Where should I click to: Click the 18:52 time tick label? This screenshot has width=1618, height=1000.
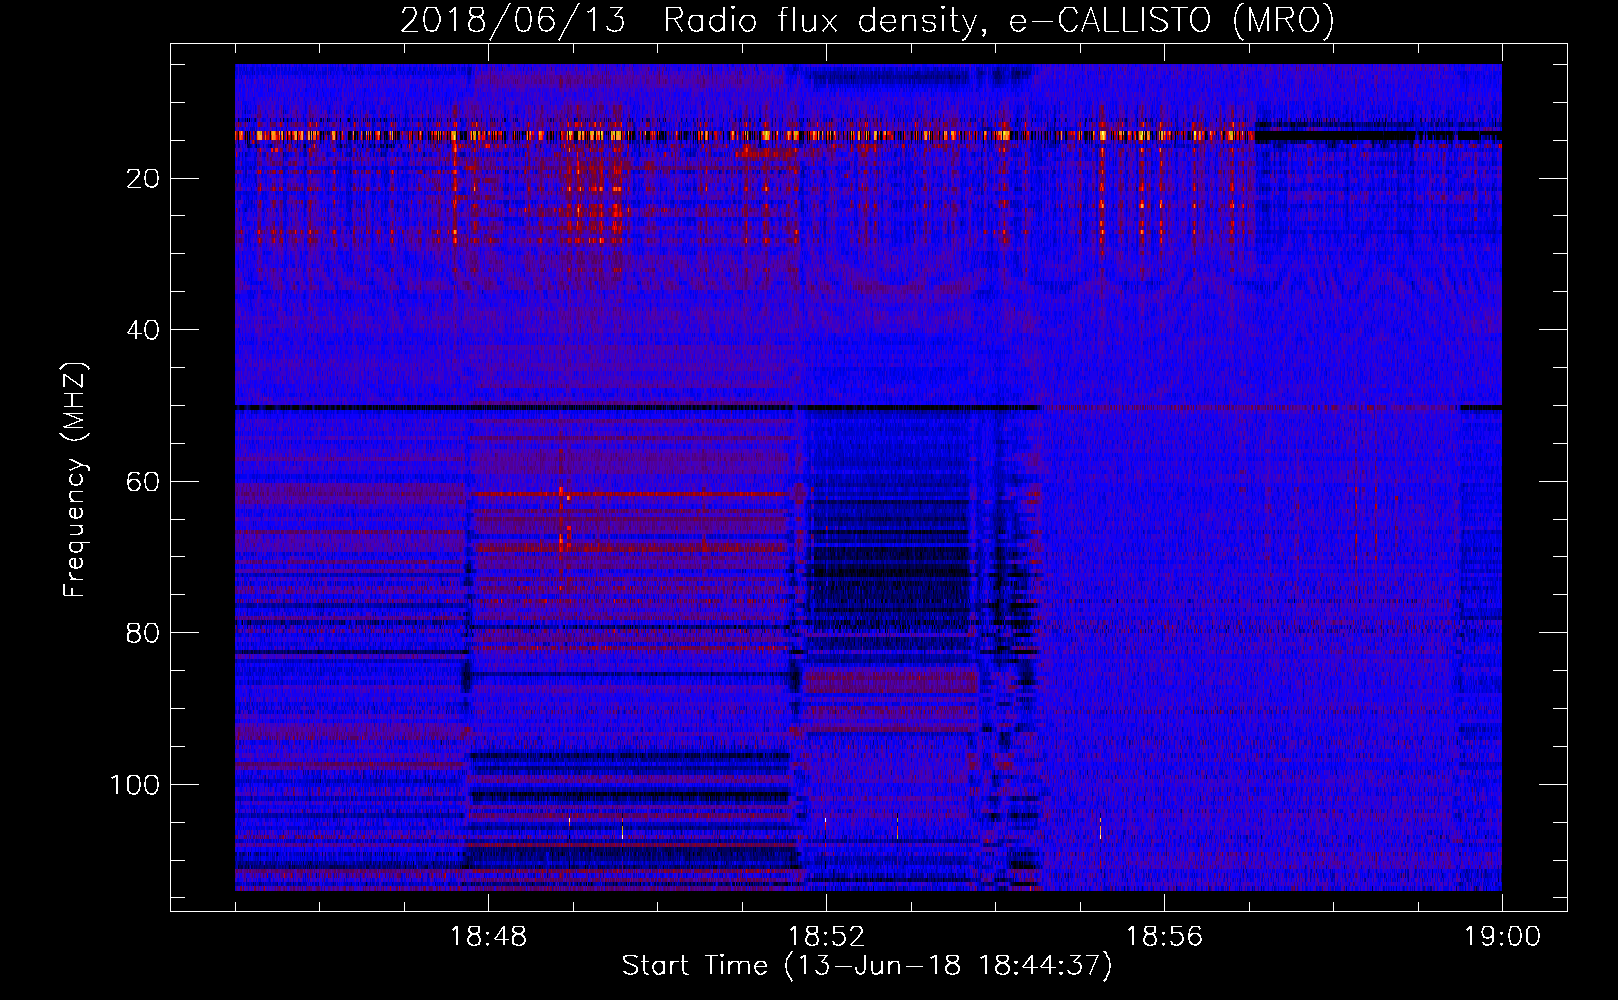(x=826, y=937)
